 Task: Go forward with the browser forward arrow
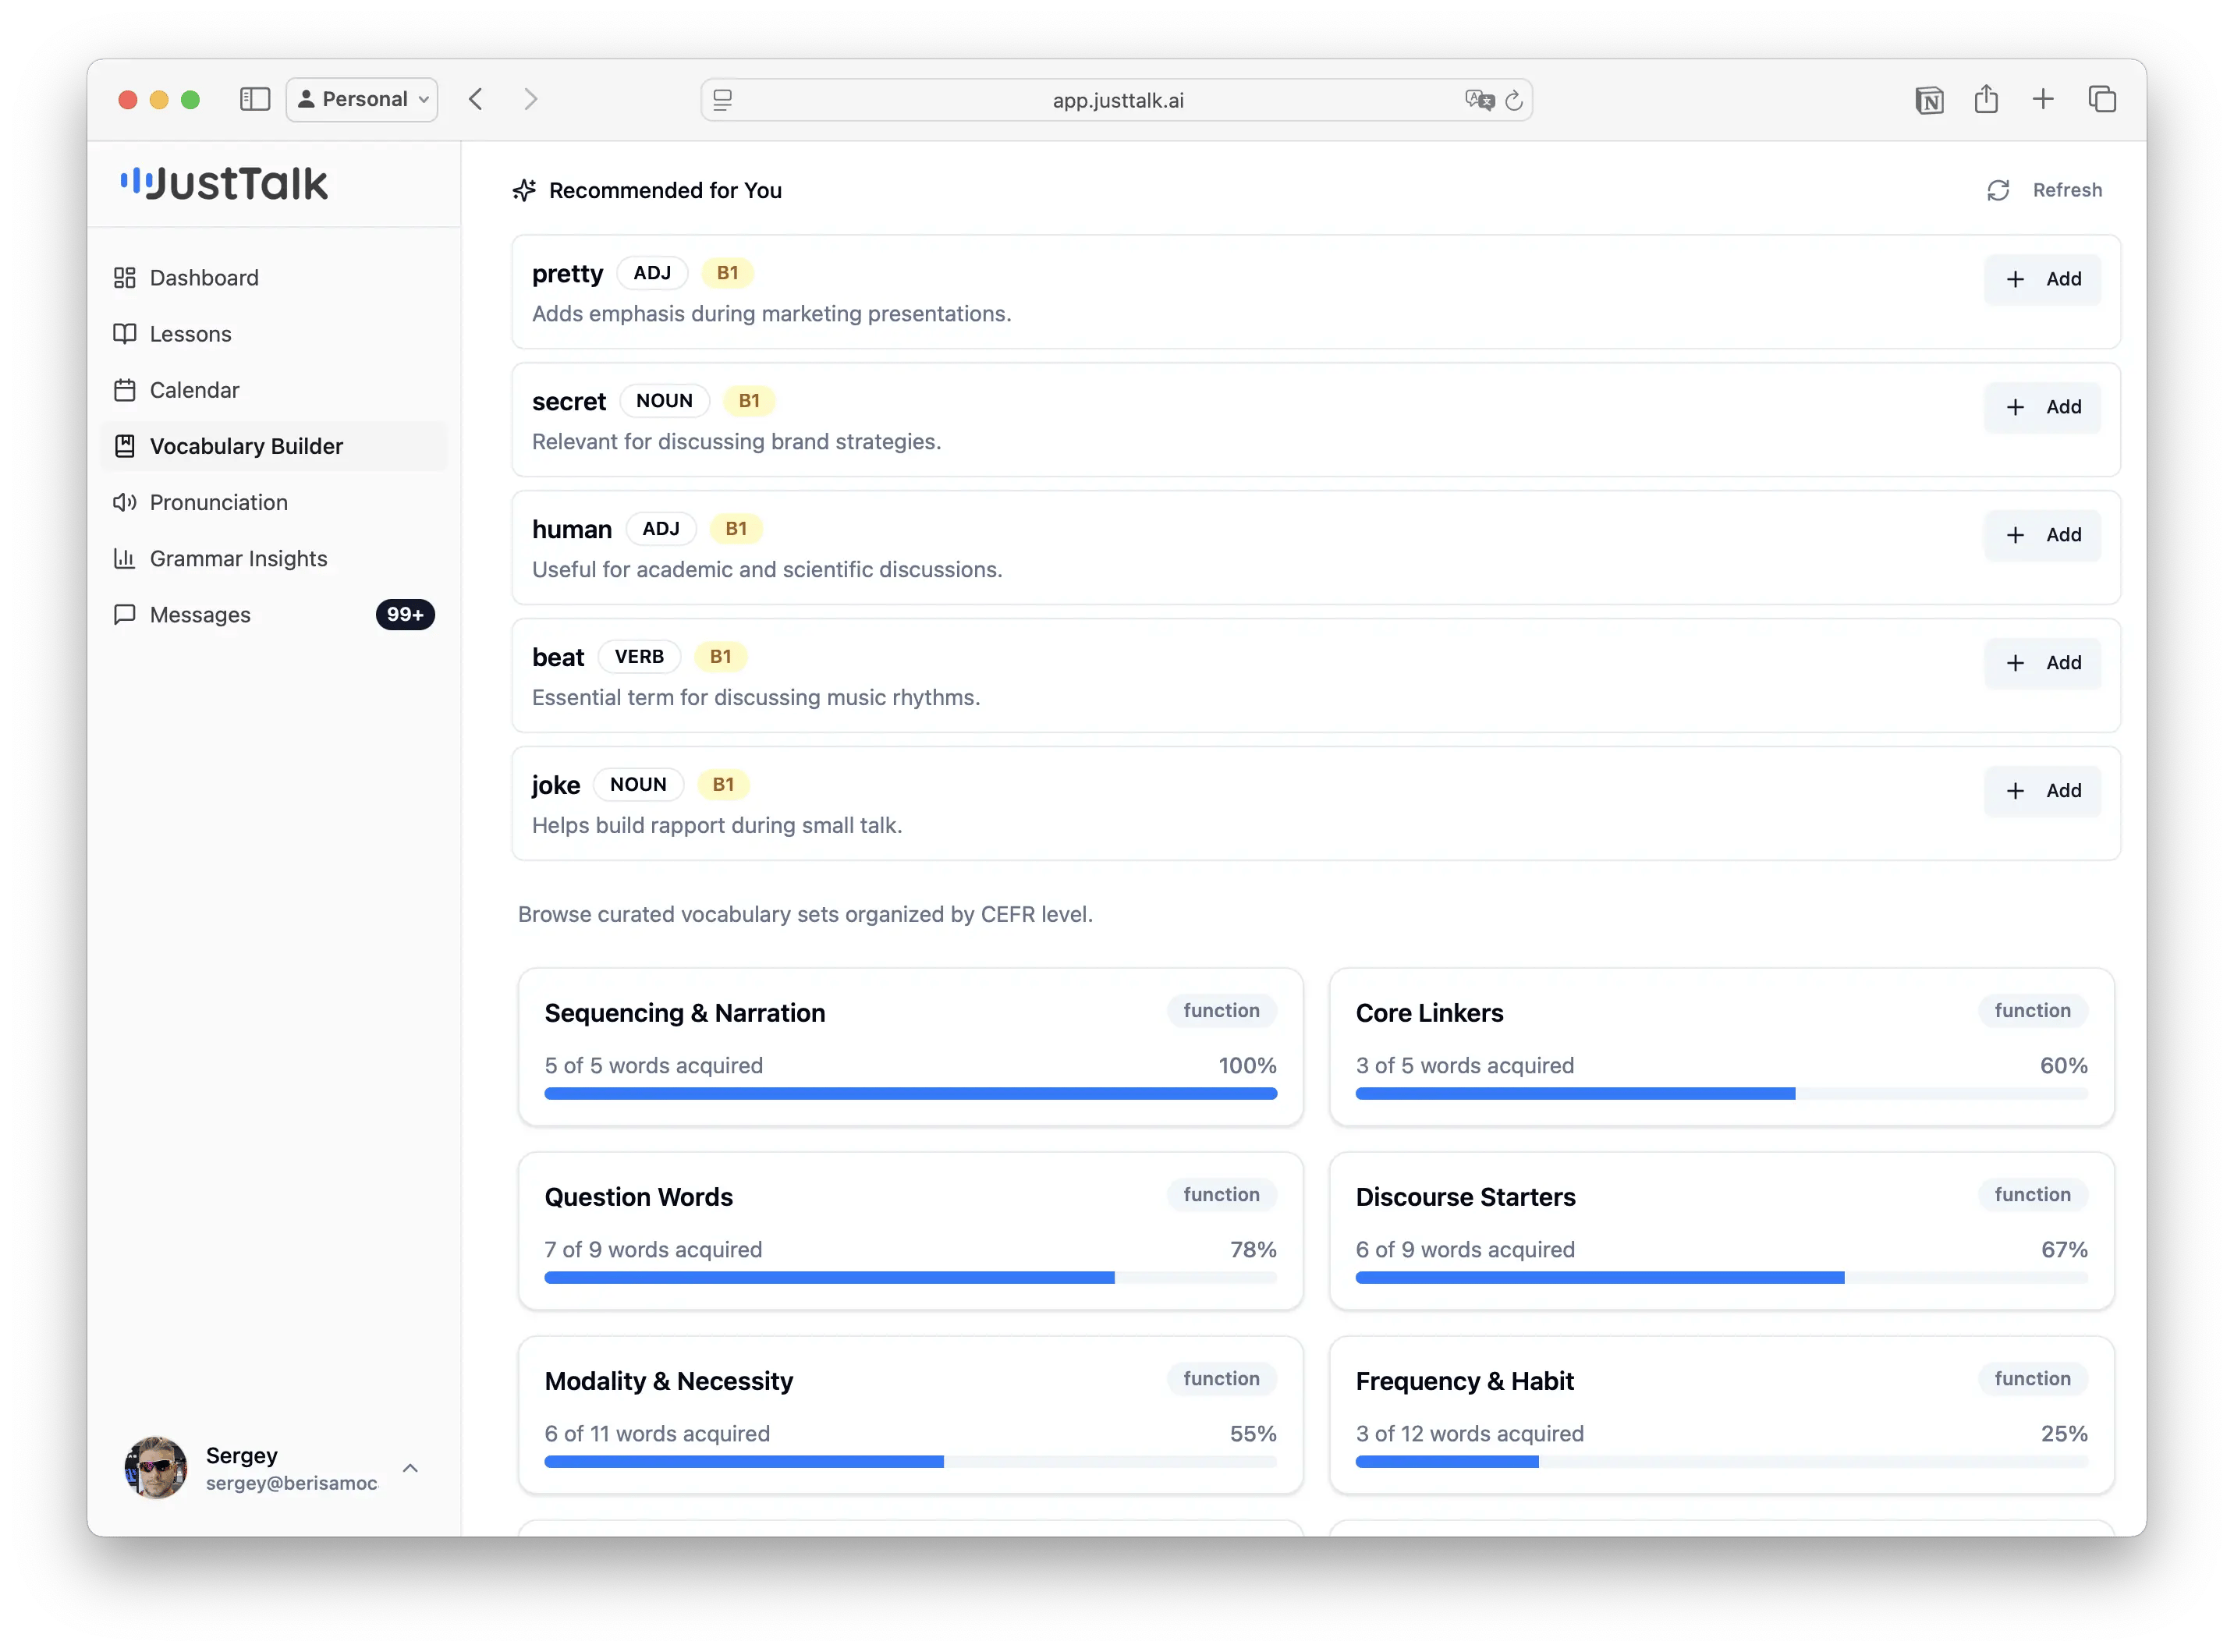click(531, 99)
